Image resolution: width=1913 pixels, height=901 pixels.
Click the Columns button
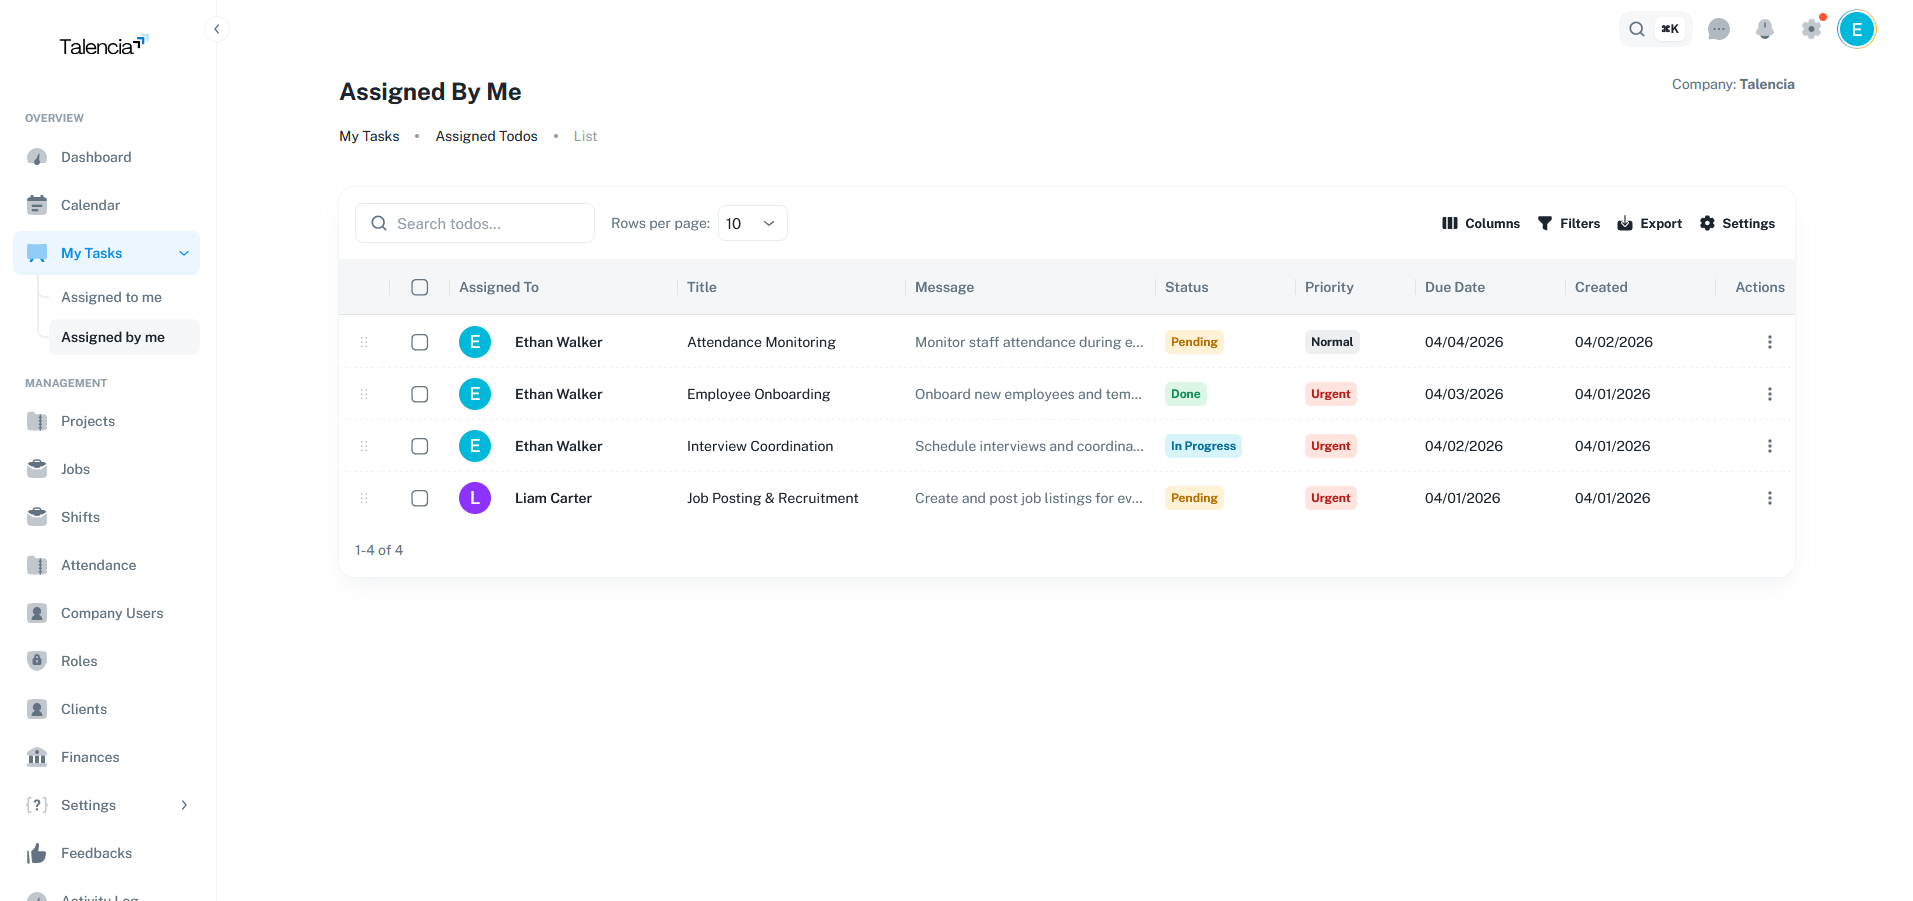pos(1480,223)
